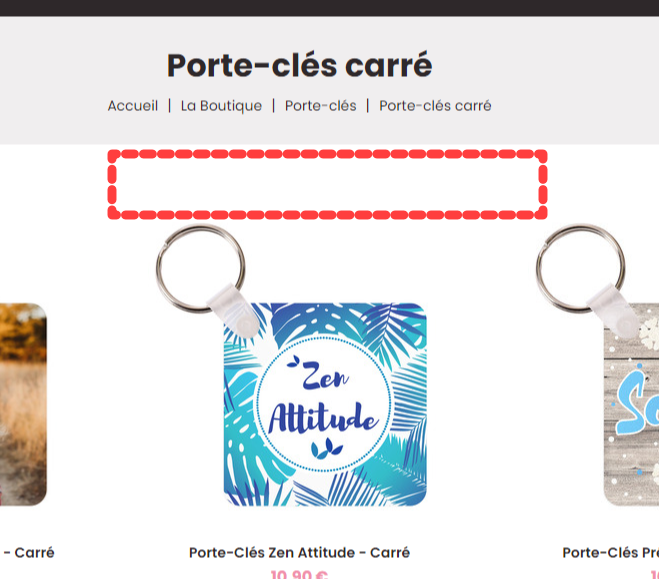Click the white snowflake on the wooden keychain

point(651,333)
